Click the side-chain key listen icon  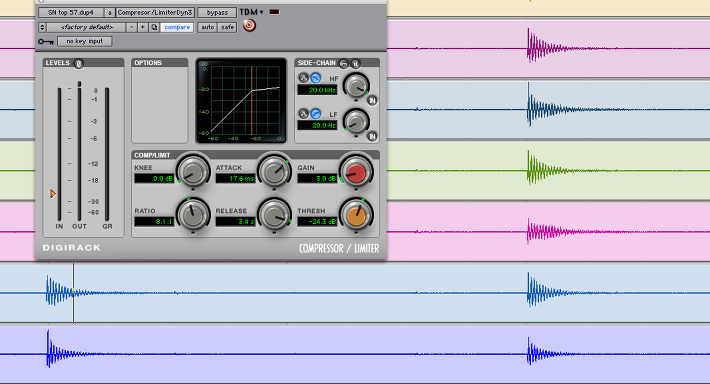coord(355,64)
